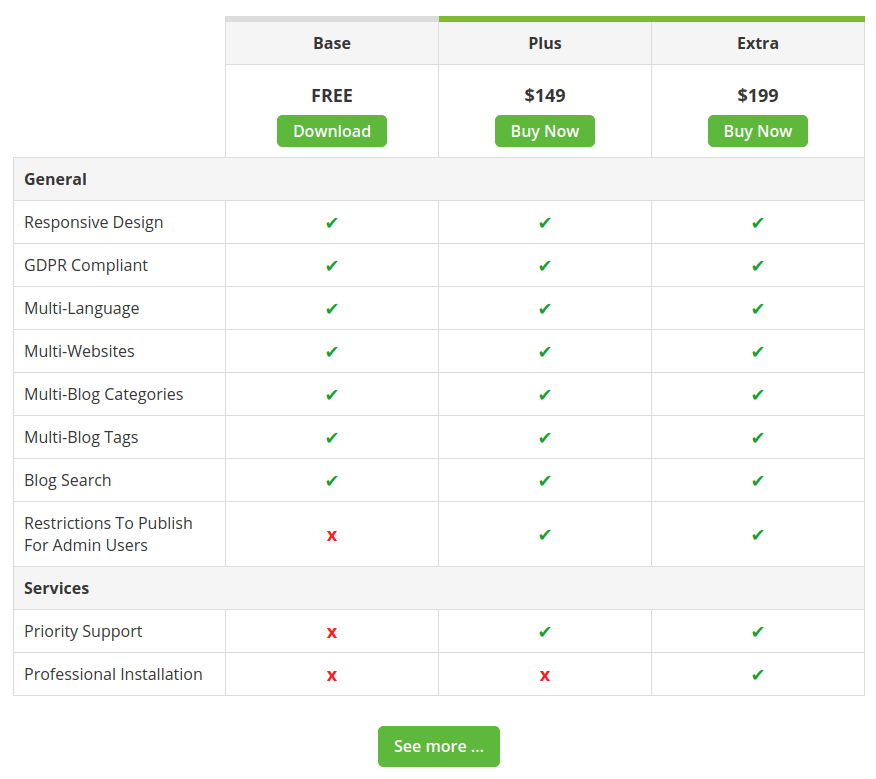The height and width of the screenshot is (779, 876).
Task: Click Multi-Language checkmark in Plus column
Action: 545,309
